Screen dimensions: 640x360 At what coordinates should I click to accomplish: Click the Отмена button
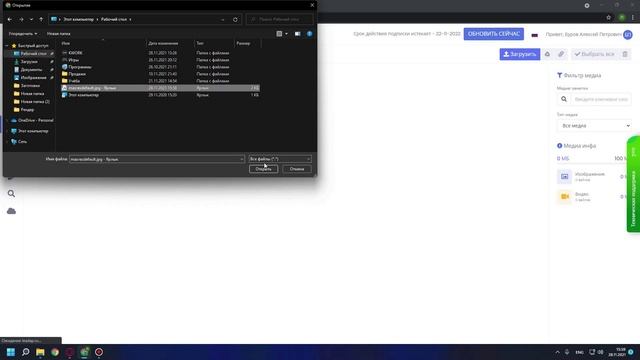[297, 169]
